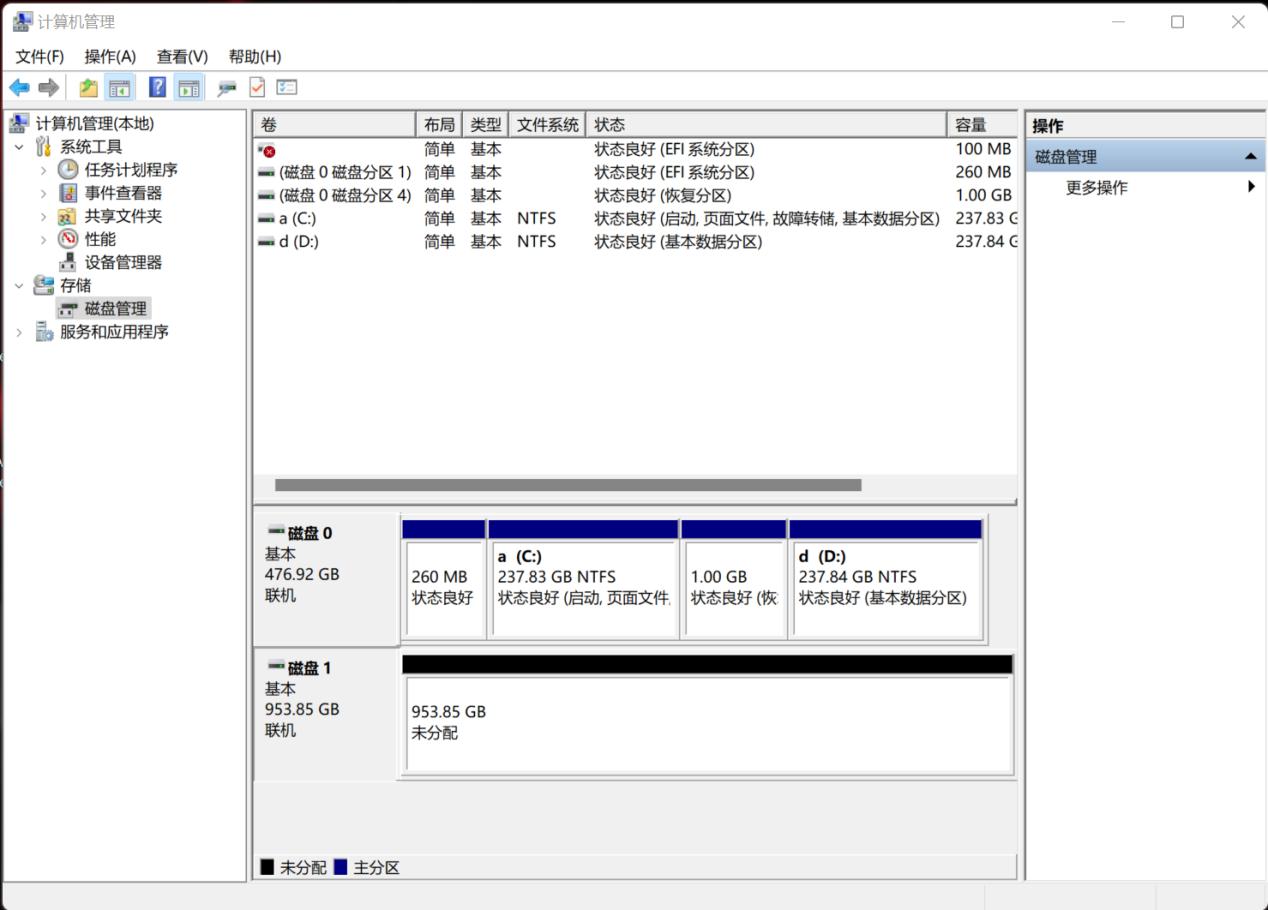Expand the 更多操作 menu arrow
The width and height of the screenshot is (1268, 910).
(1253, 187)
